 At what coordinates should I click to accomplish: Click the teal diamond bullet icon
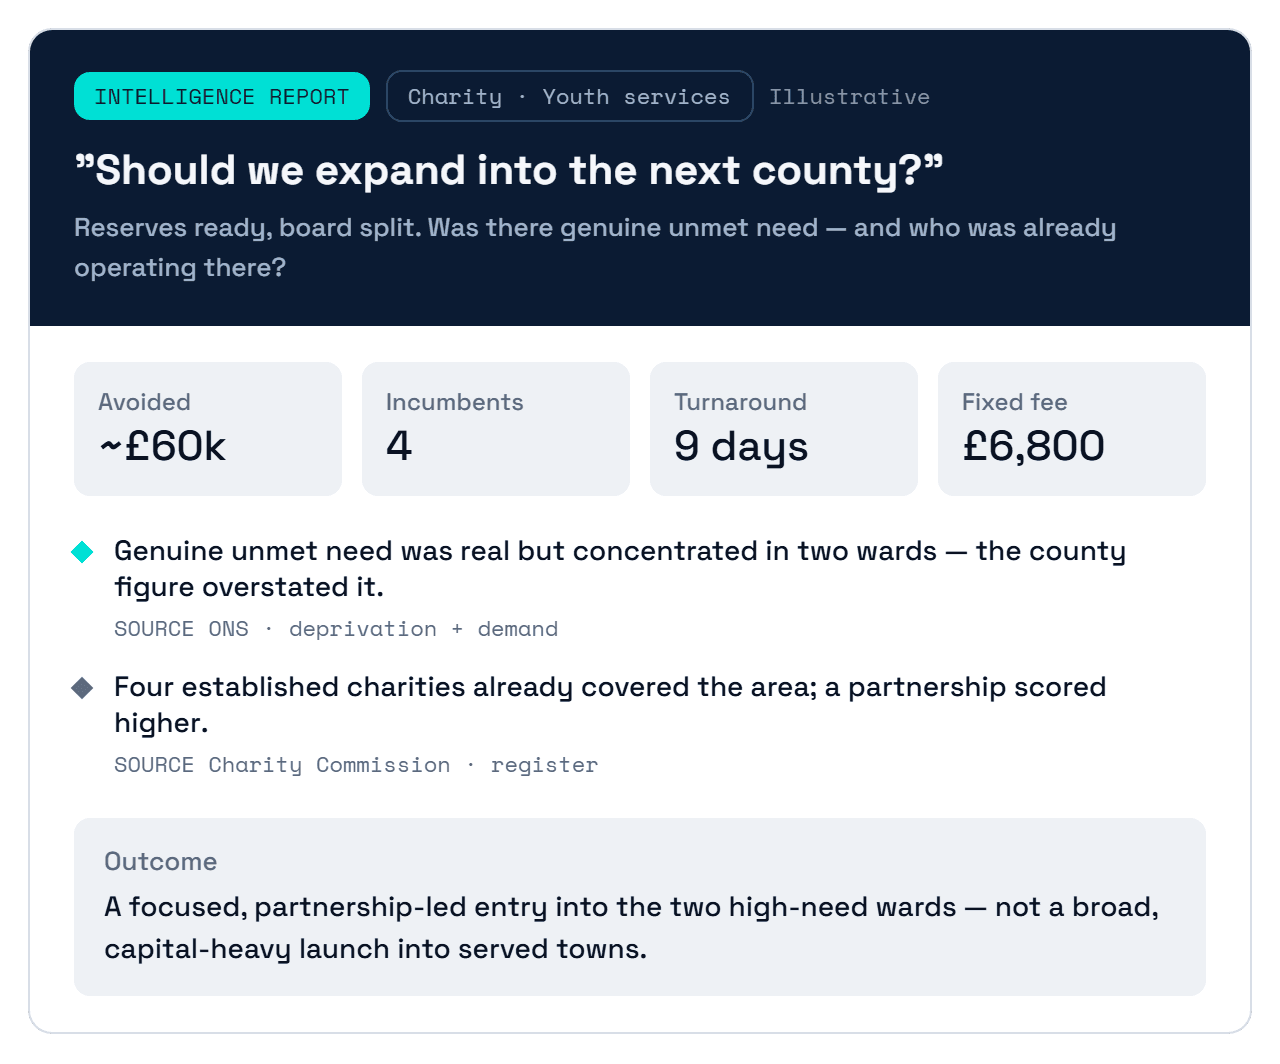tap(82, 552)
